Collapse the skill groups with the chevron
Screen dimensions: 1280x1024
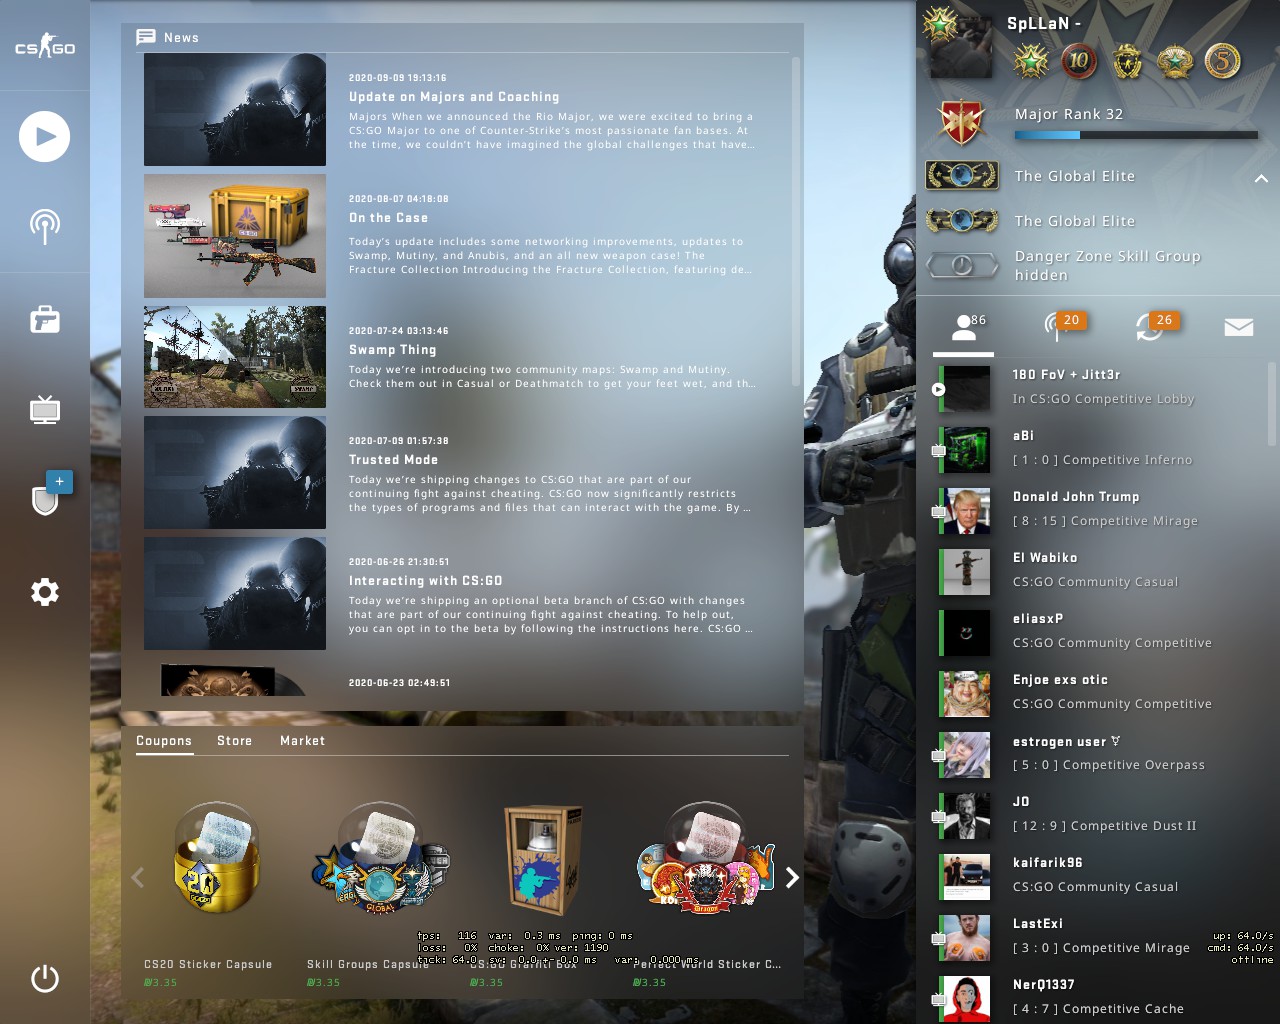click(1261, 178)
